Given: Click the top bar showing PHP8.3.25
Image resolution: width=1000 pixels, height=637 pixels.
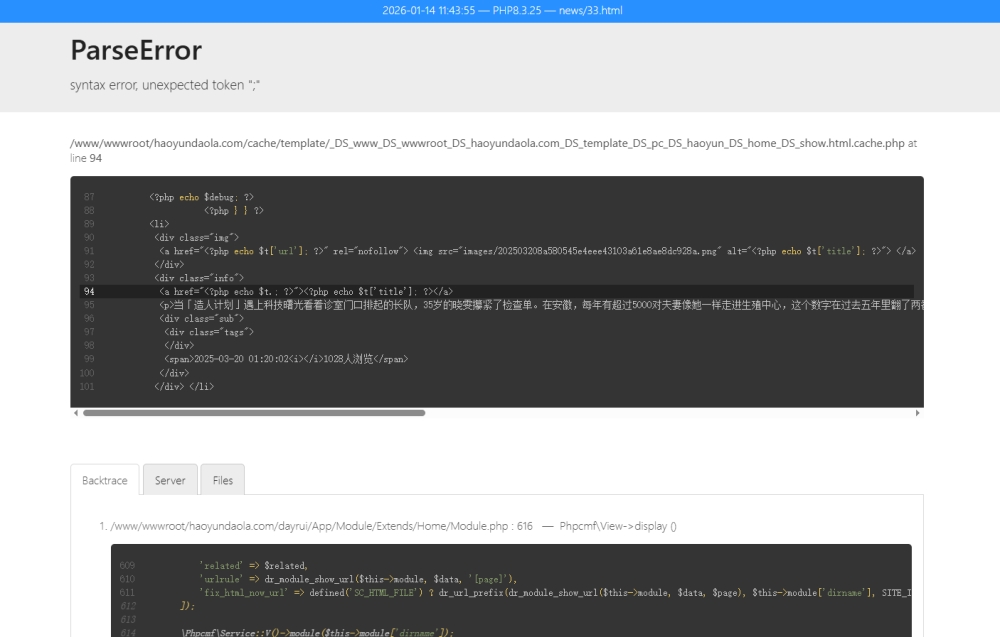Looking at the screenshot, I should pyautogui.click(x=500, y=10).
